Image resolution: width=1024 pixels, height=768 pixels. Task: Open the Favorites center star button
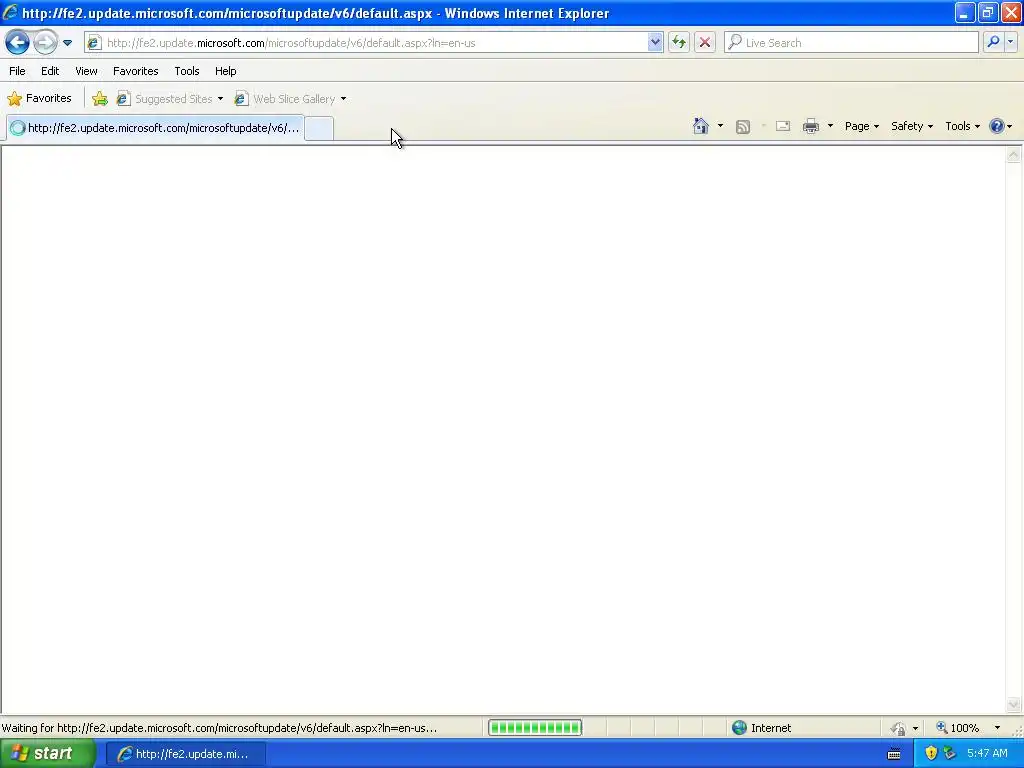(x=39, y=99)
